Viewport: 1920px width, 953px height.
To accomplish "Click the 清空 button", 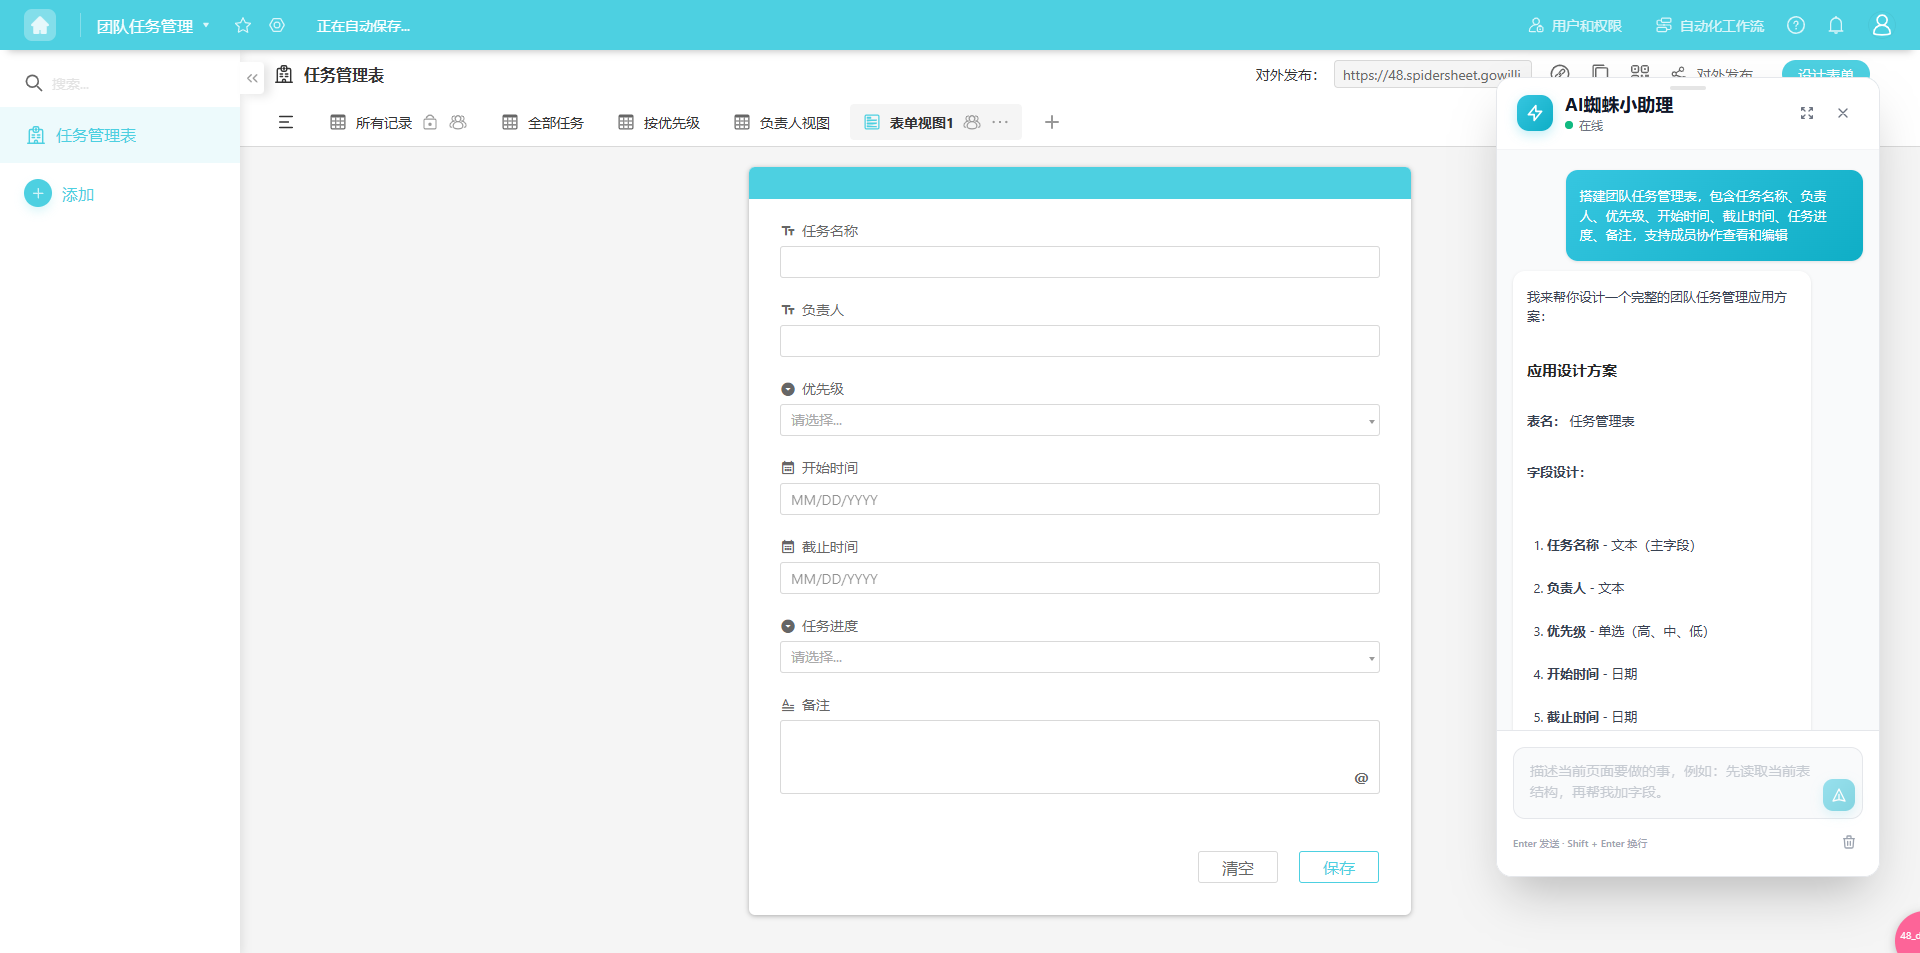I will point(1238,867).
